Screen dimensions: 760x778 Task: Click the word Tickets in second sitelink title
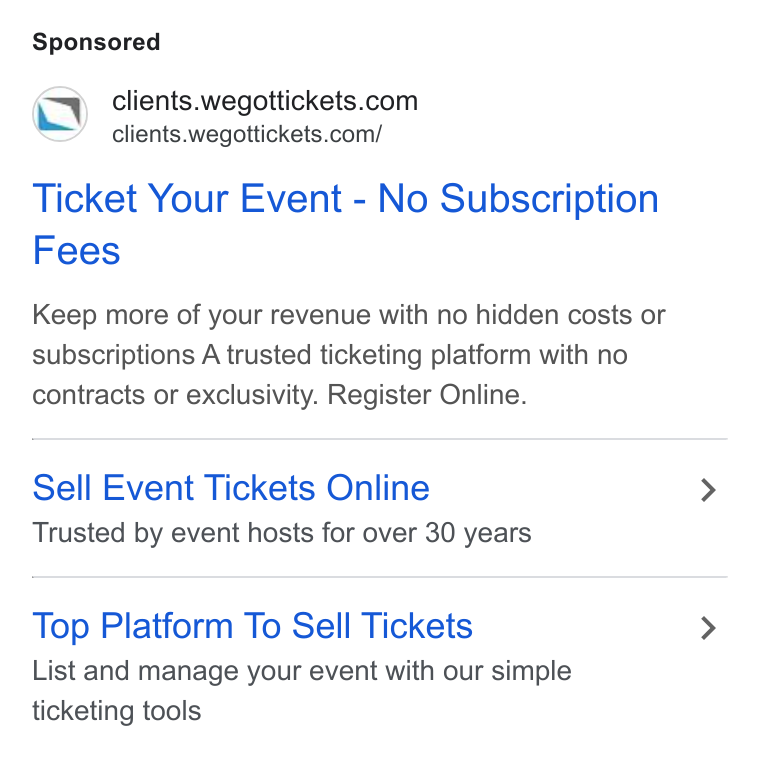(416, 626)
